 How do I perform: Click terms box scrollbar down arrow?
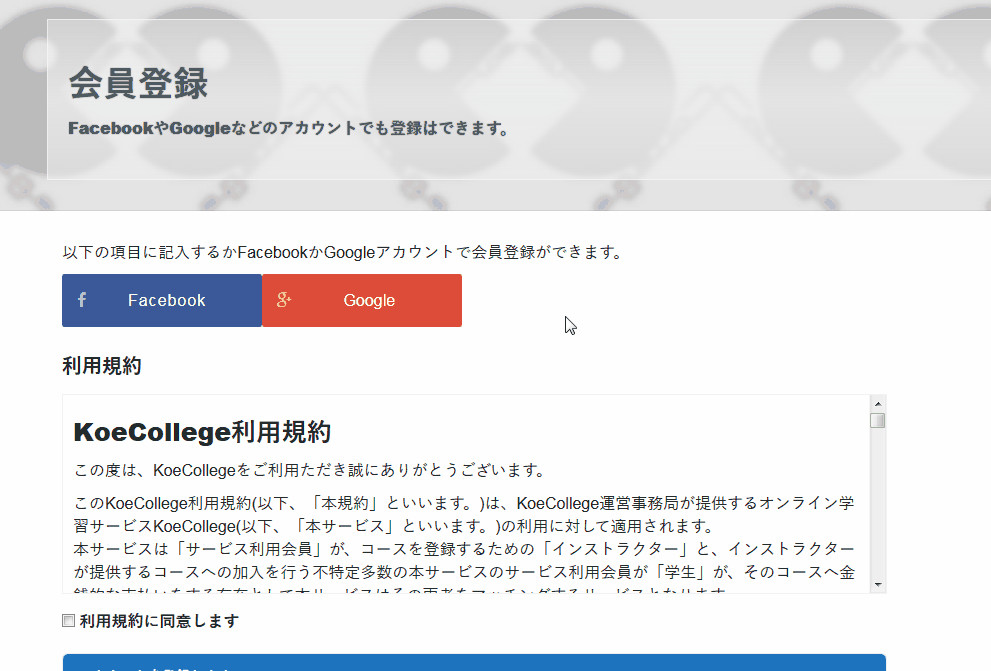click(877, 585)
